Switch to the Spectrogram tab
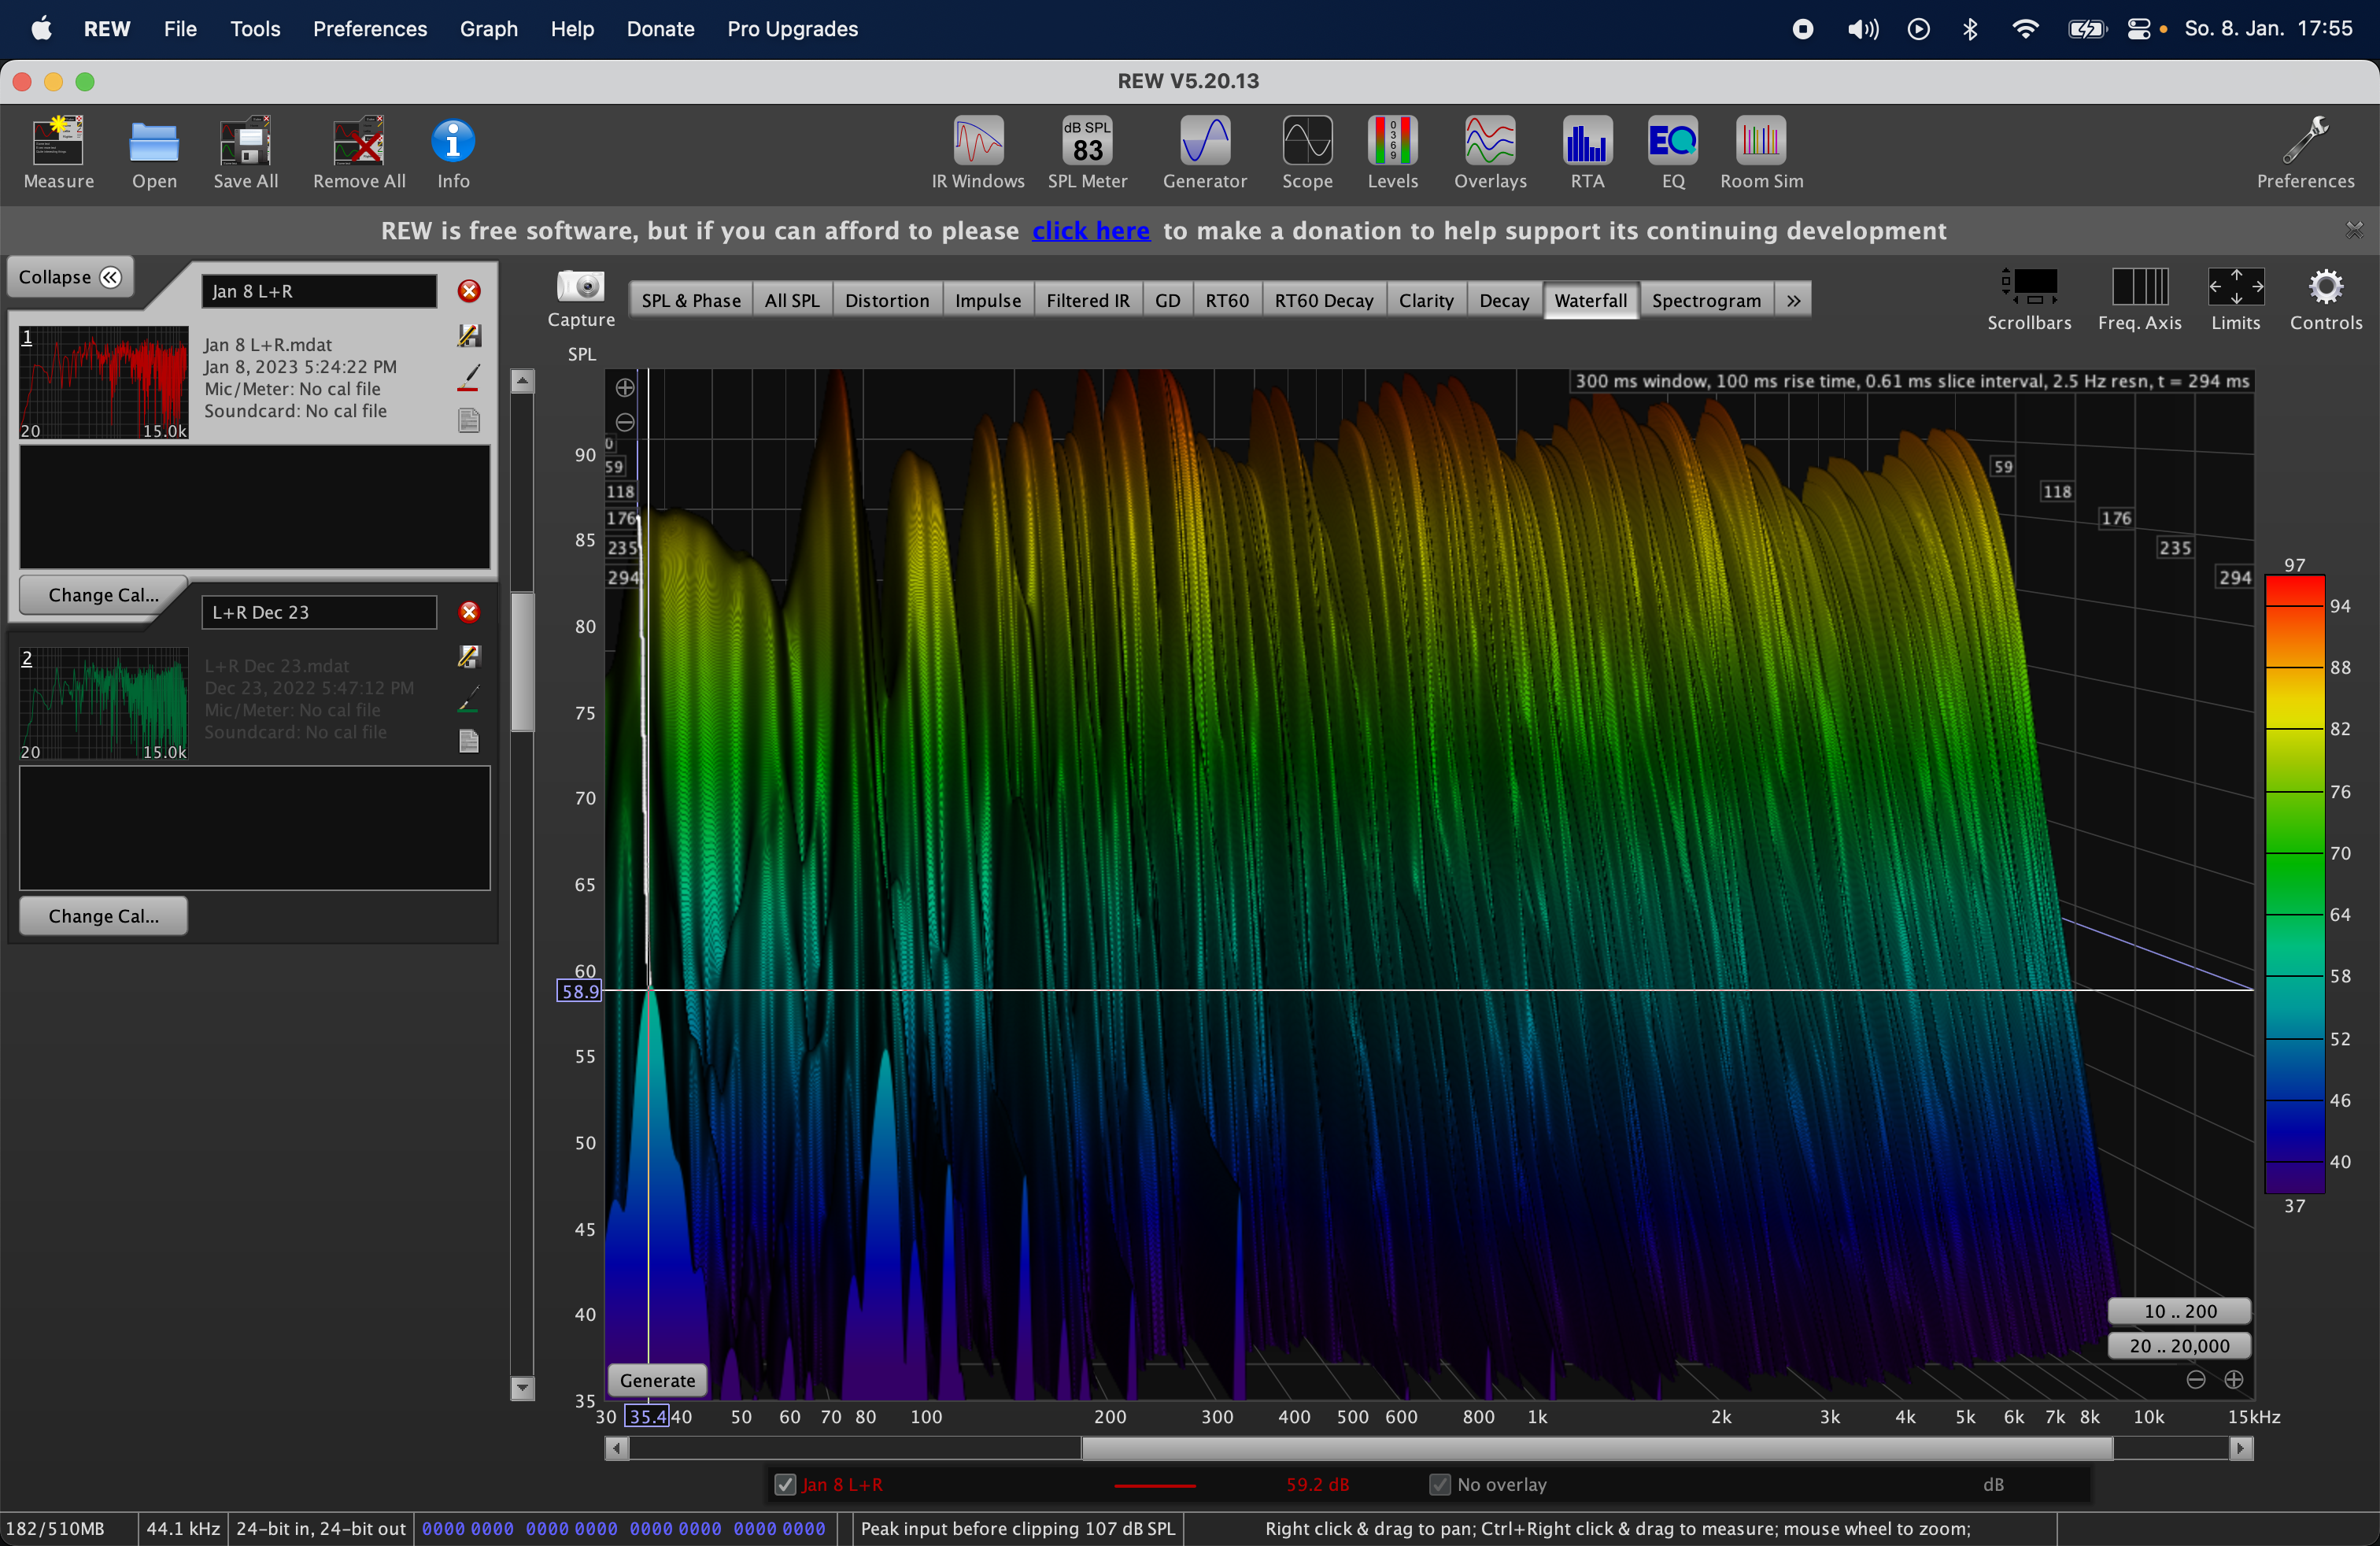Image resolution: width=2380 pixels, height=1546 pixels. tap(1705, 300)
